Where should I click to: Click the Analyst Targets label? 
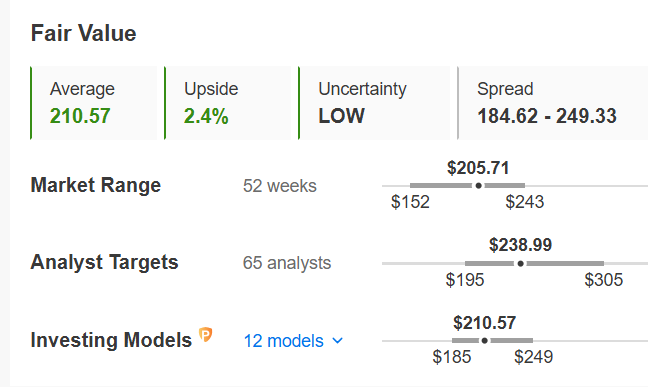105,262
